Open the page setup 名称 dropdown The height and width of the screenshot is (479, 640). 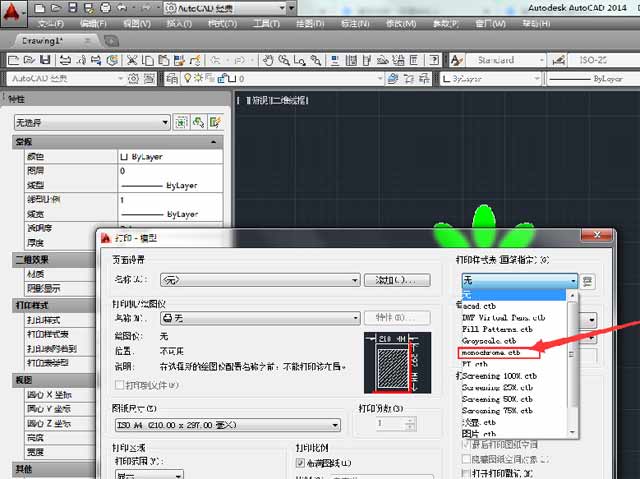[260, 280]
